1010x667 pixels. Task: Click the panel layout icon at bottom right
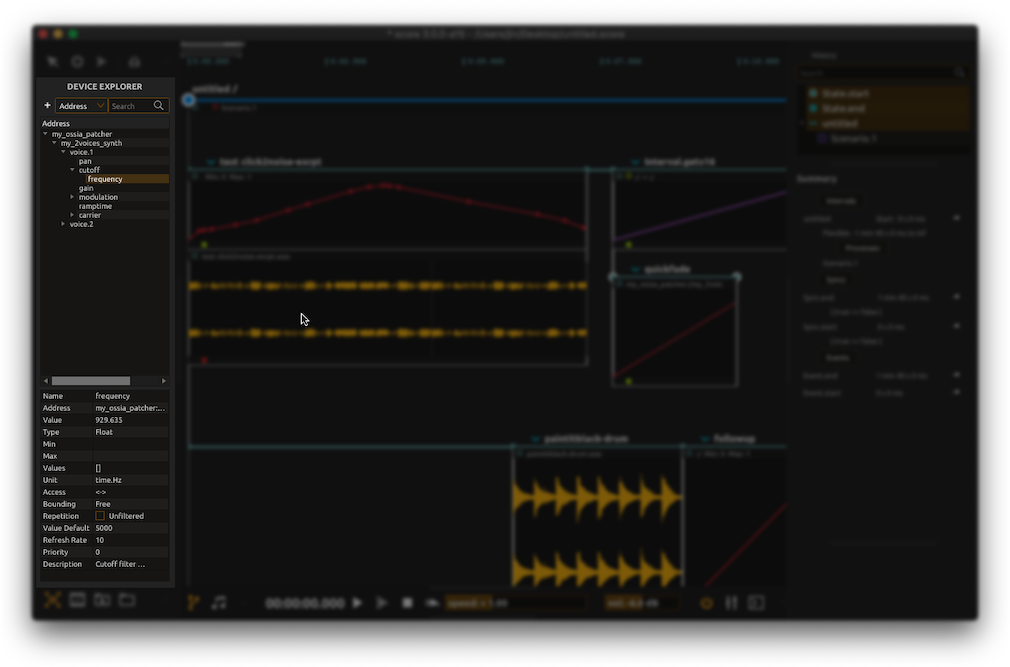click(756, 603)
